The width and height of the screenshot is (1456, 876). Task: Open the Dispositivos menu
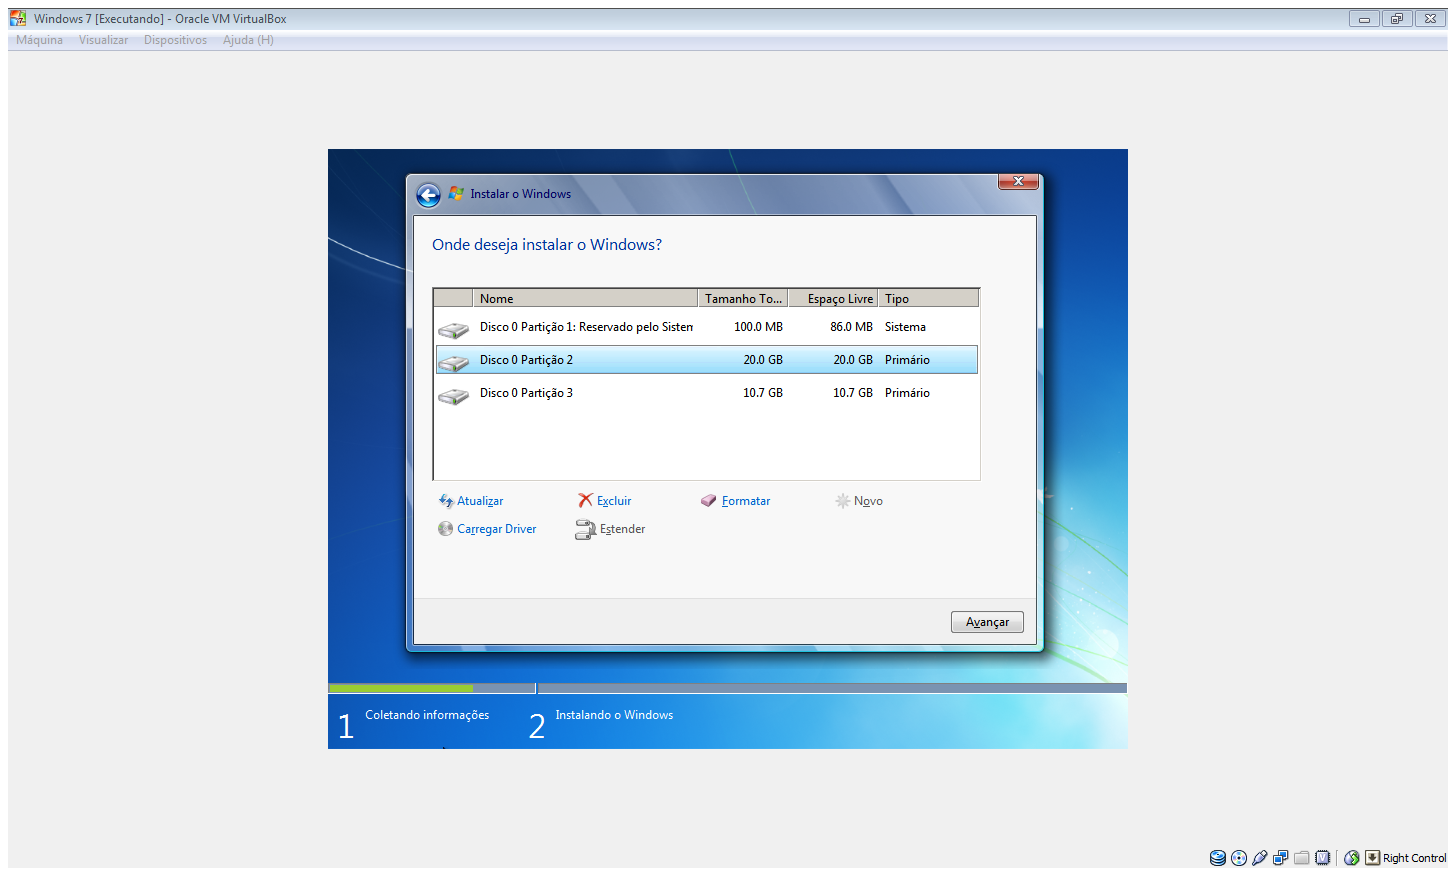pos(175,40)
